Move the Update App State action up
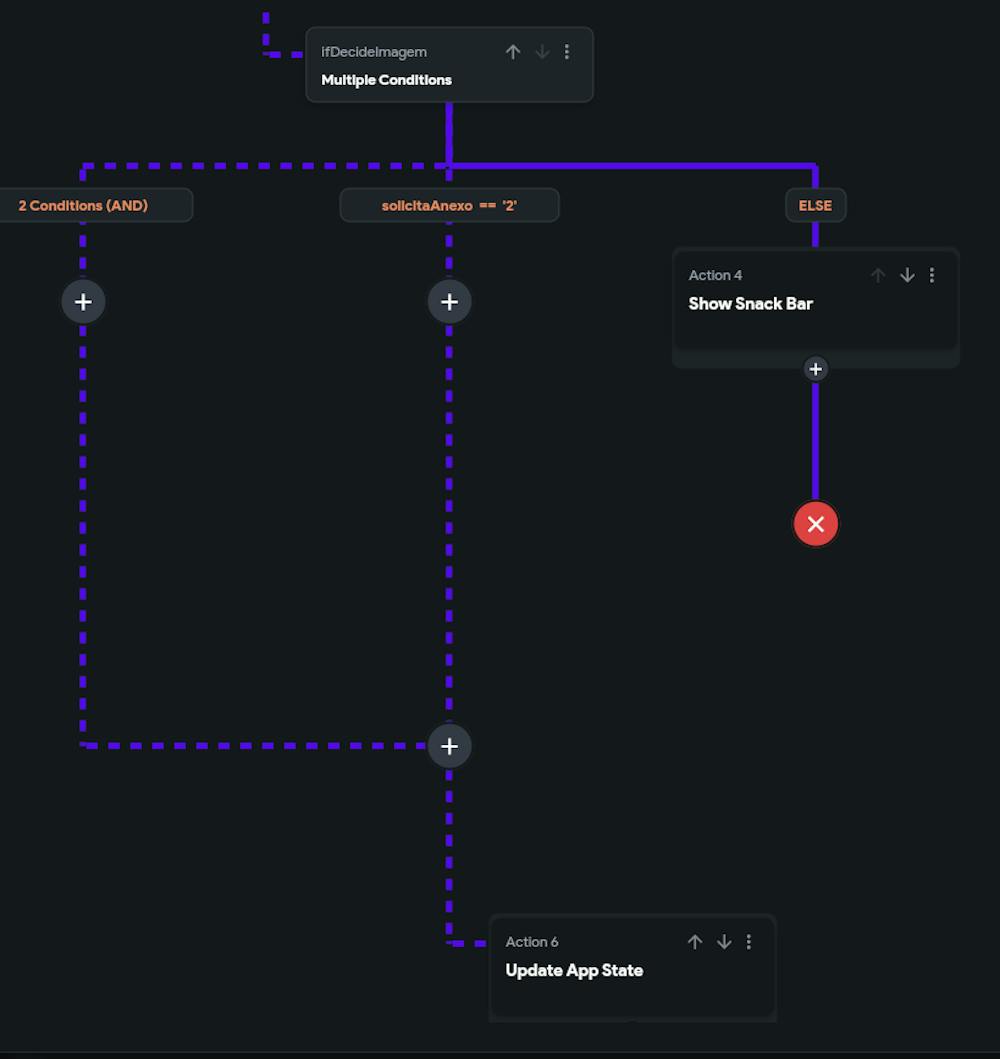 click(x=695, y=941)
